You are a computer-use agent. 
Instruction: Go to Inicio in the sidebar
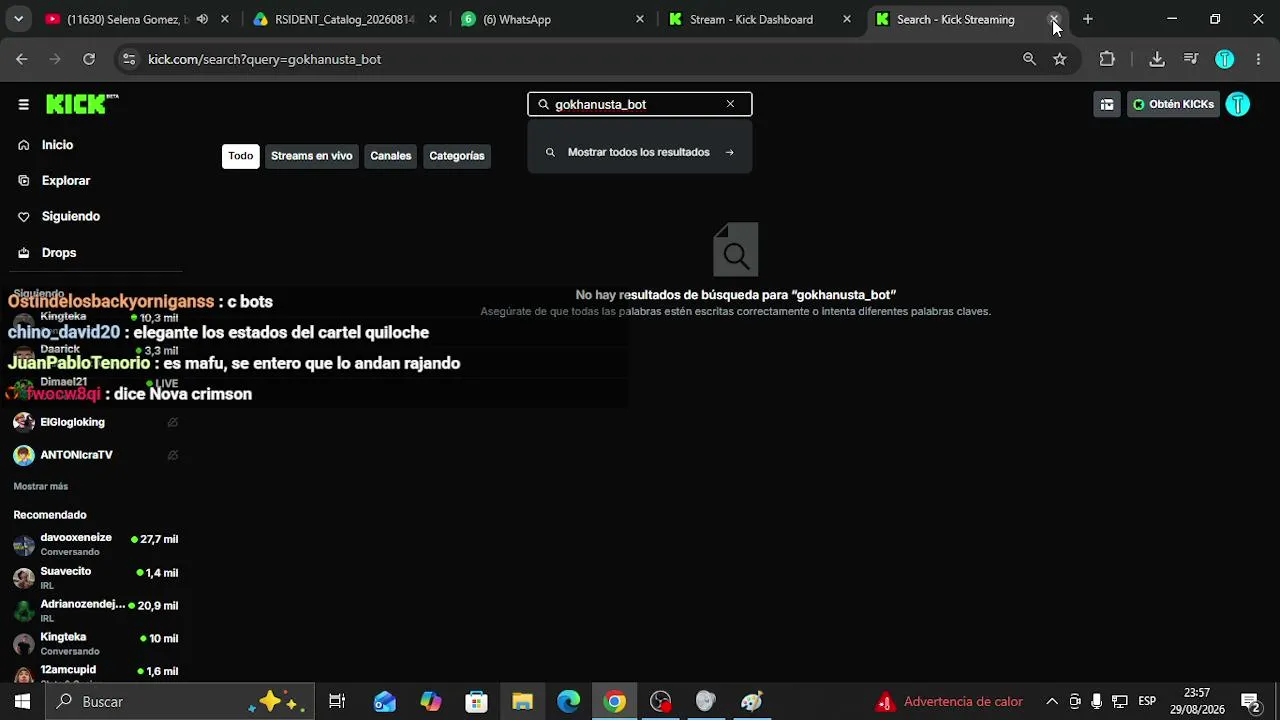(x=57, y=145)
